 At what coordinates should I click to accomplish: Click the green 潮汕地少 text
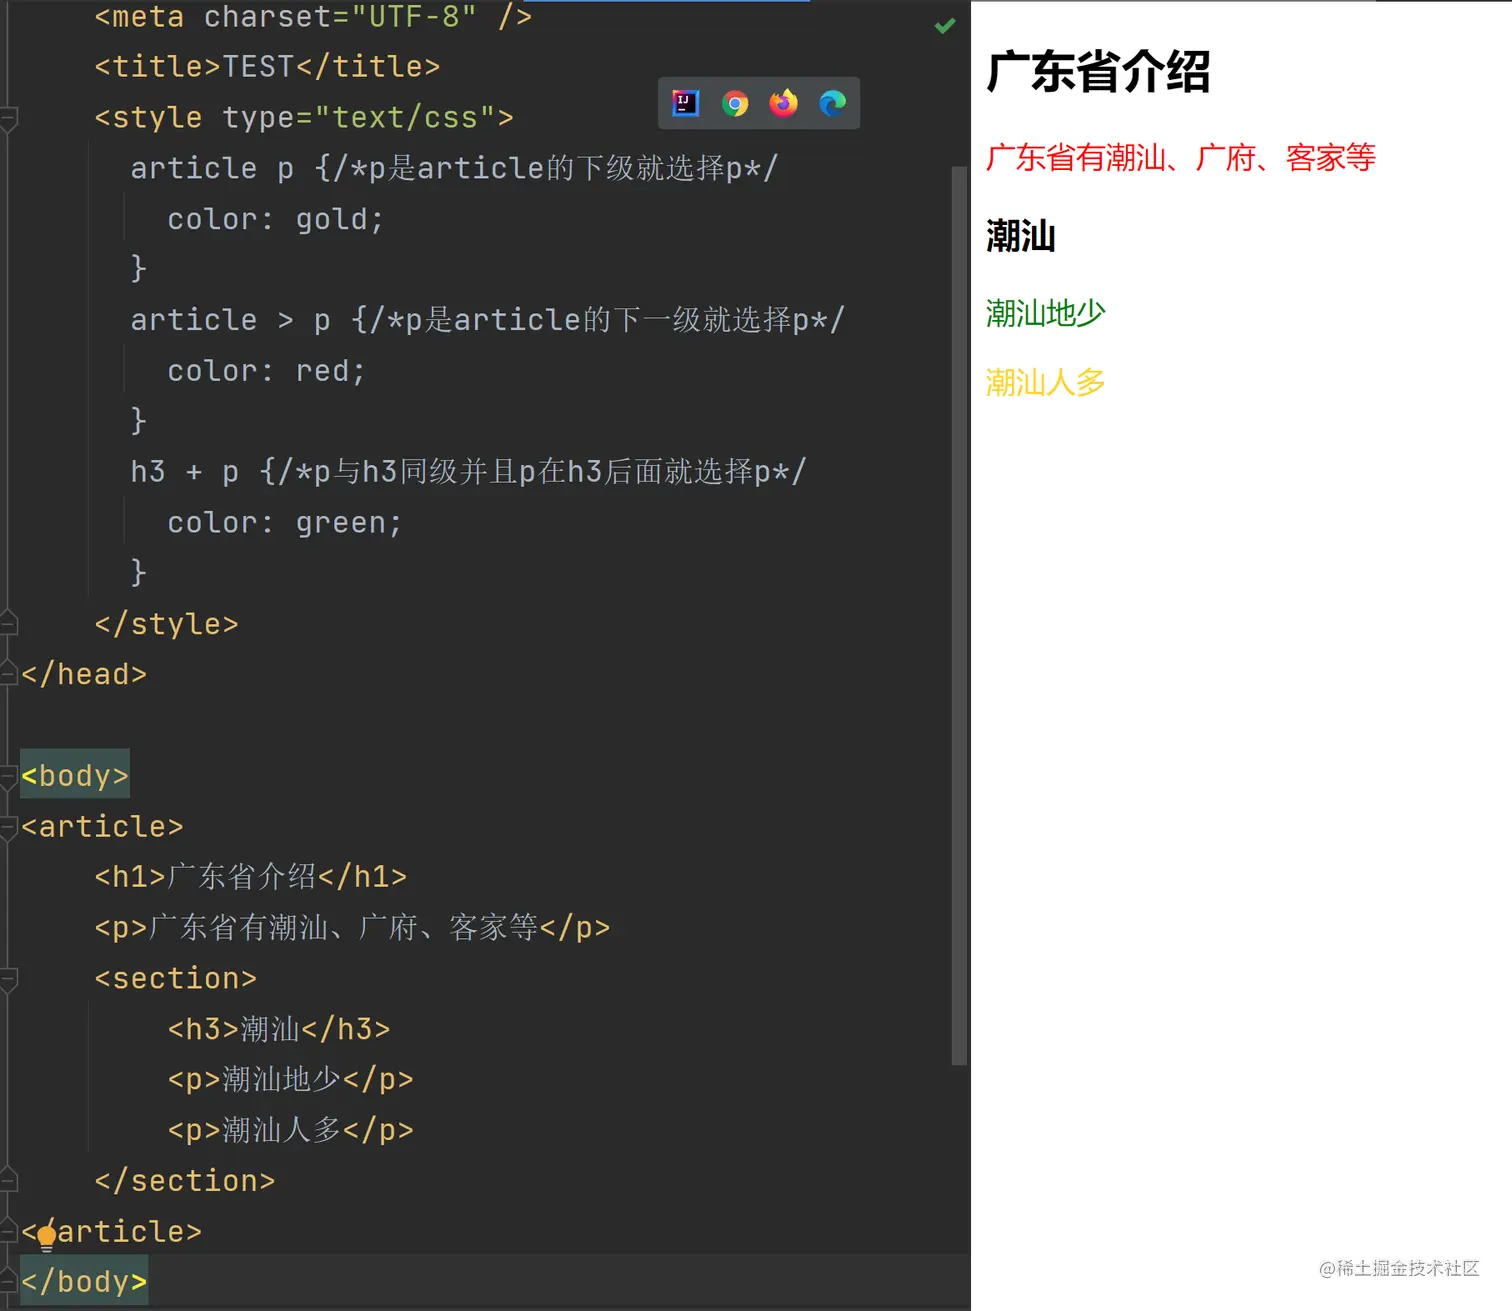point(1044,312)
